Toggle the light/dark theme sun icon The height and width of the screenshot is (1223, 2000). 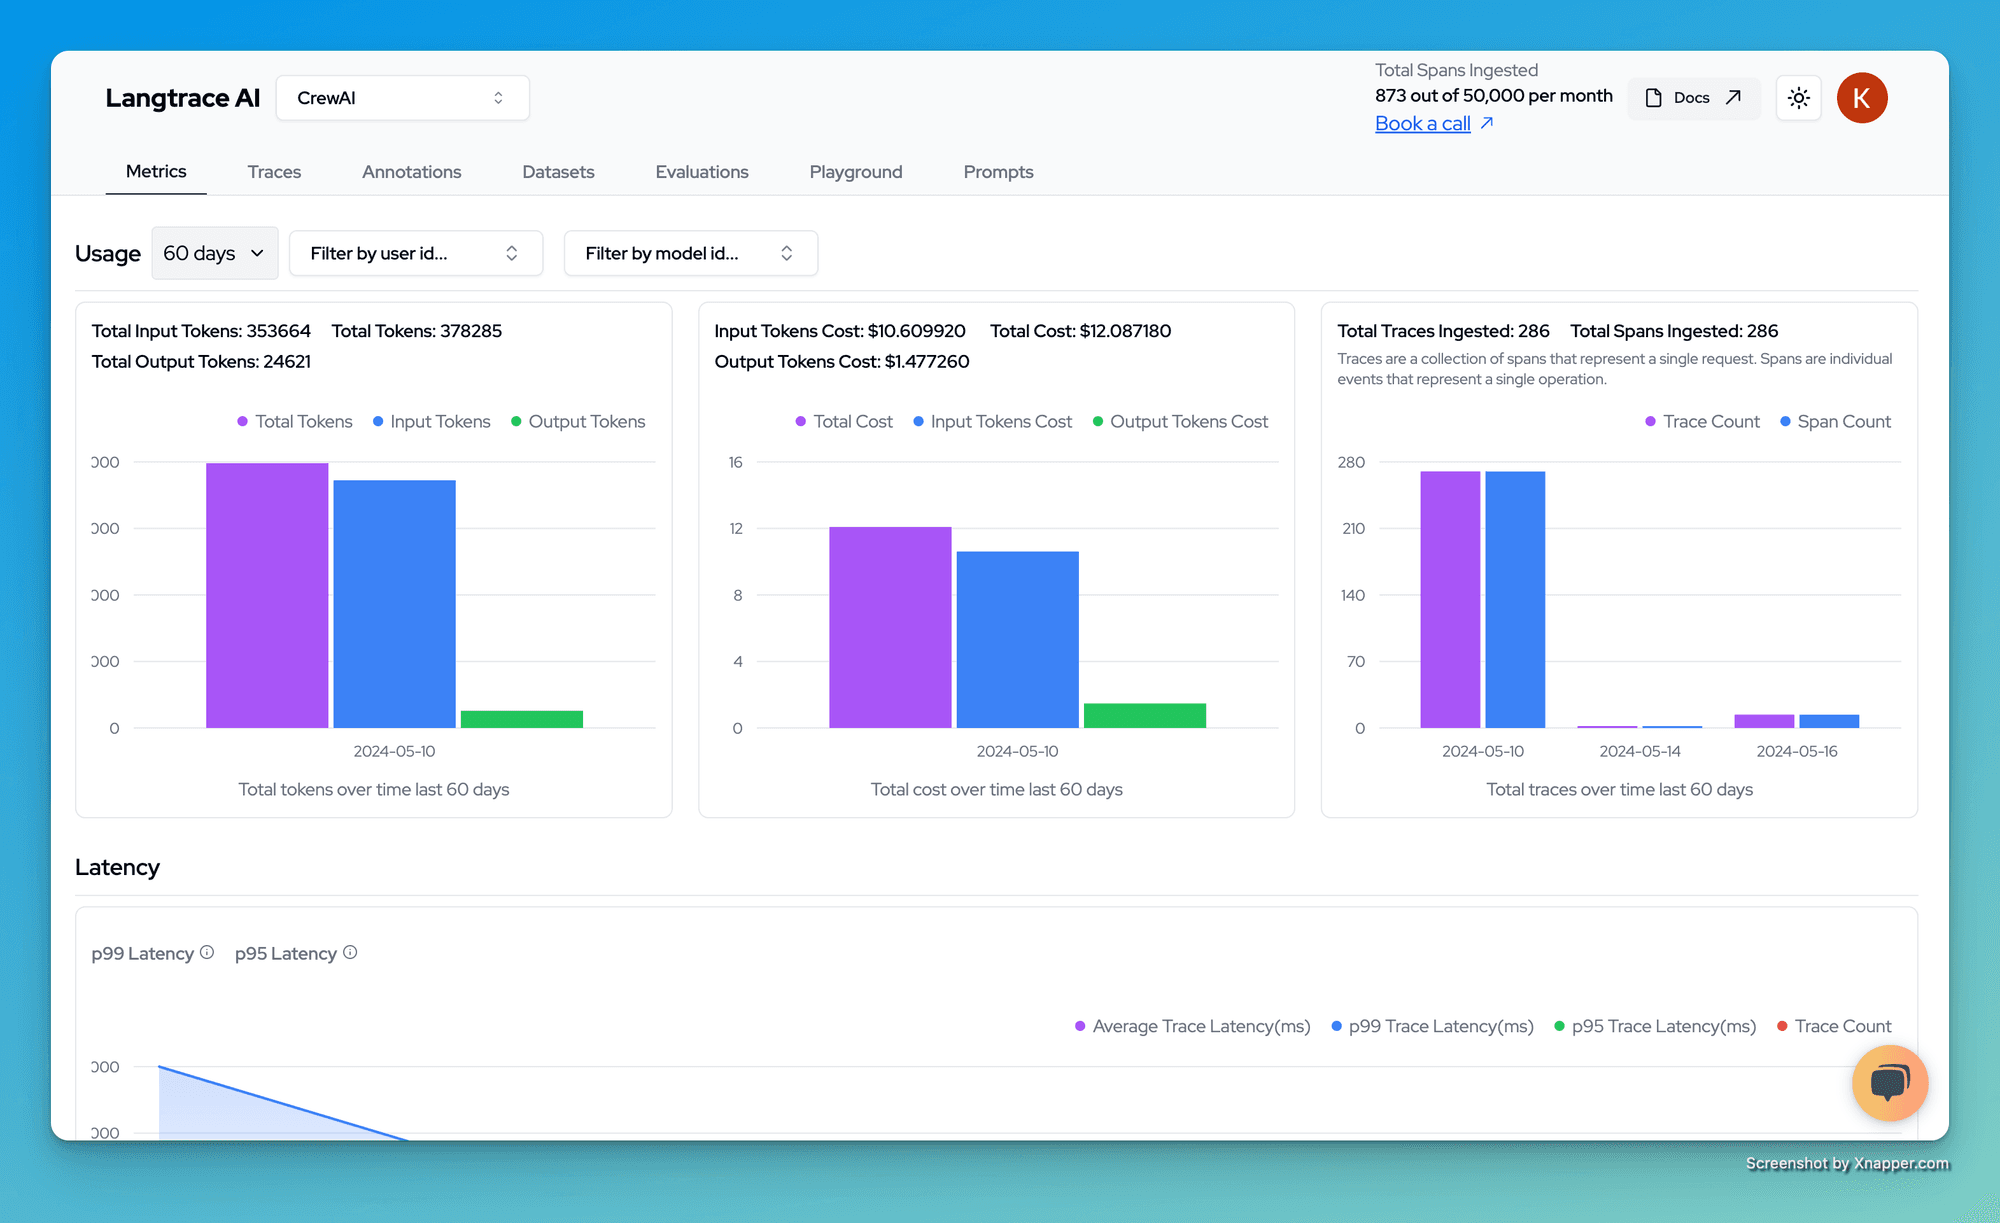point(1798,98)
